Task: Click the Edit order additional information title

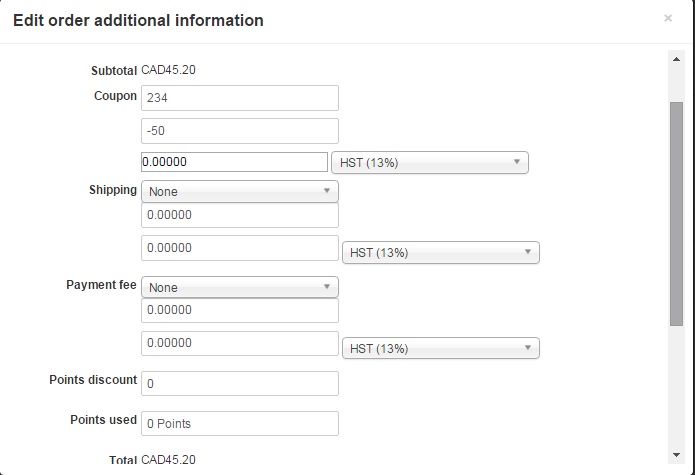Action: tap(138, 20)
